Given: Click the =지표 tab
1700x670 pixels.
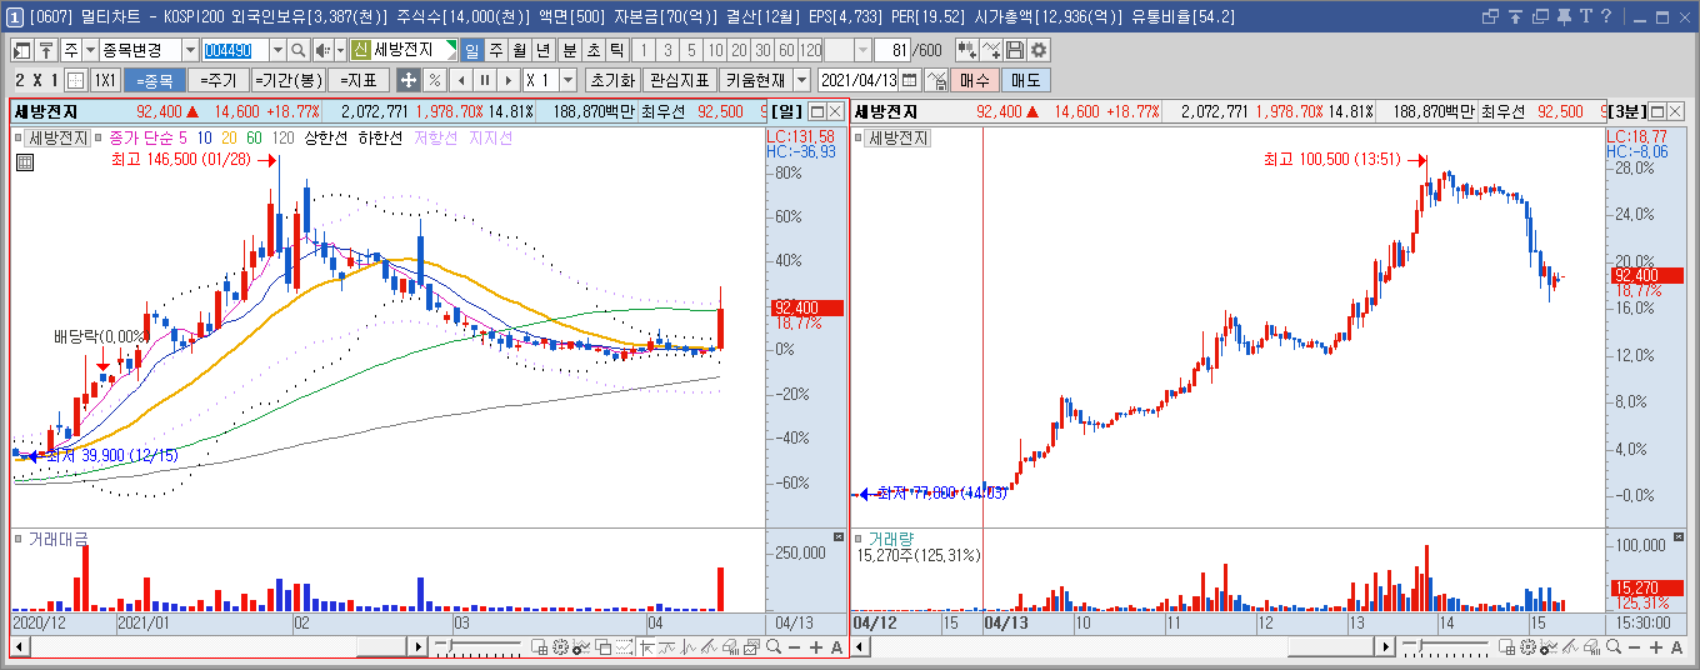Looking at the screenshot, I should [358, 80].
